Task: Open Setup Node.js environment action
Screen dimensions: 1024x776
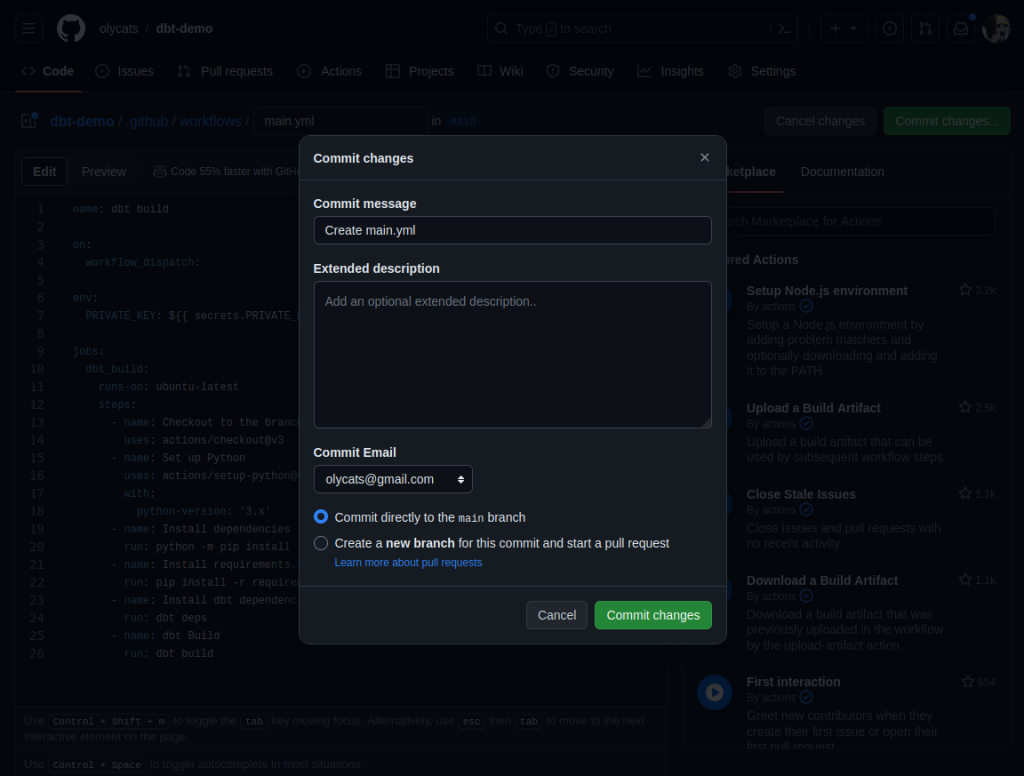Action: click(827, 291)
